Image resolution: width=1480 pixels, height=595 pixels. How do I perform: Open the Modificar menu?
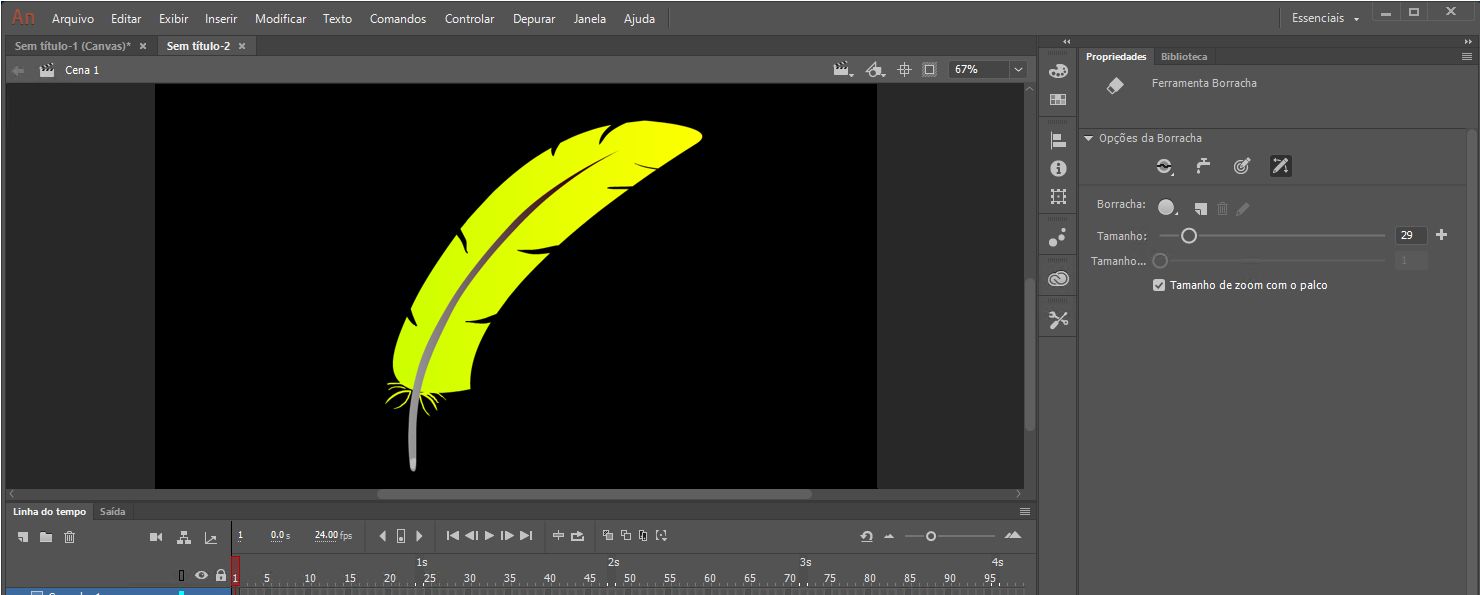[x=280, y=19]
